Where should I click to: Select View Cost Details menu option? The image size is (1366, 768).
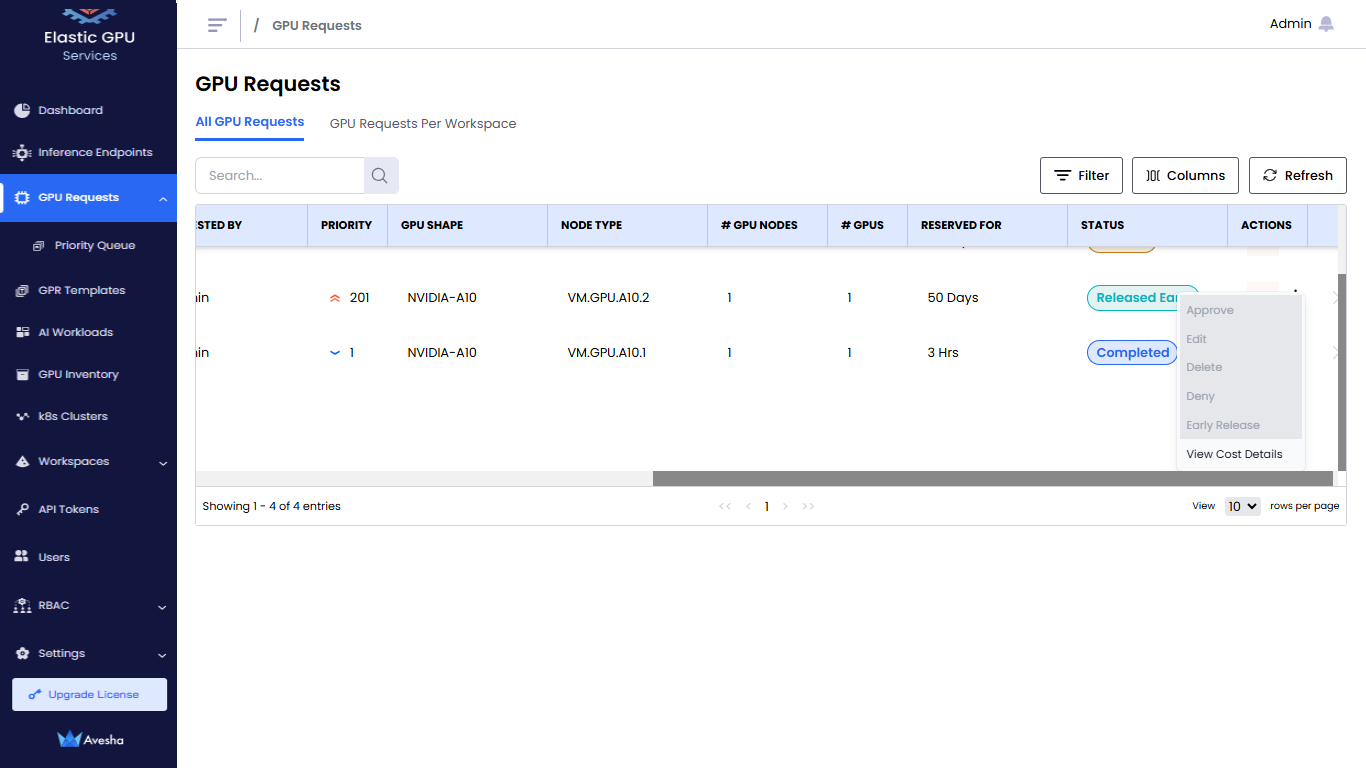(x=1234, y=454)
